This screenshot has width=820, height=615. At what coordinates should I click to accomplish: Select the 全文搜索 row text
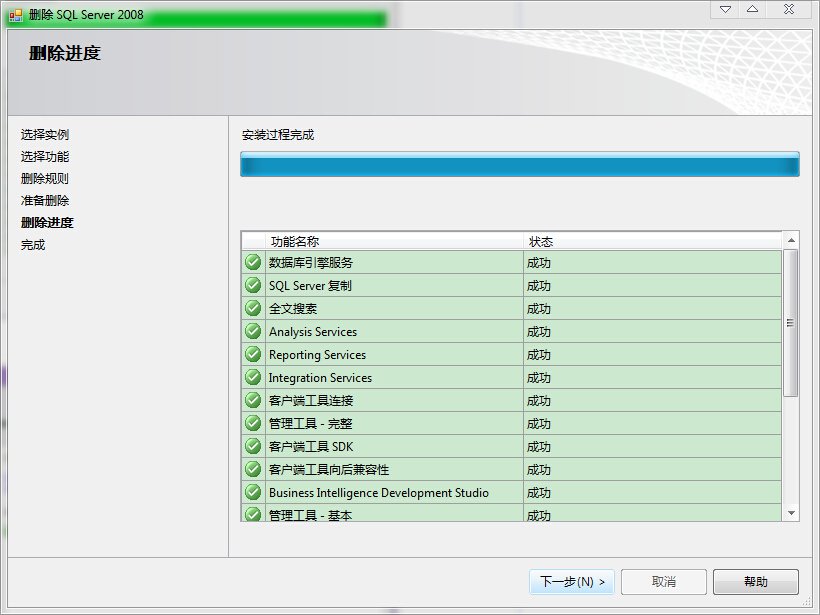click(x=293, y=309)
